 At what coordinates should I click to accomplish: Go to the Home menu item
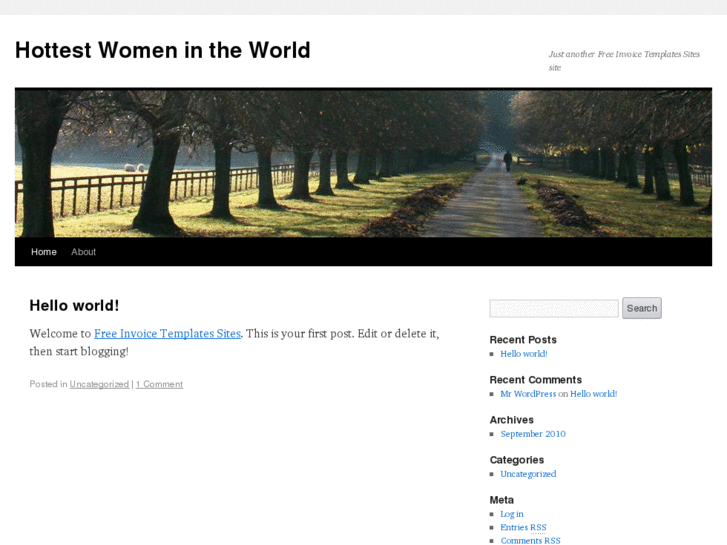pos(44,252)
